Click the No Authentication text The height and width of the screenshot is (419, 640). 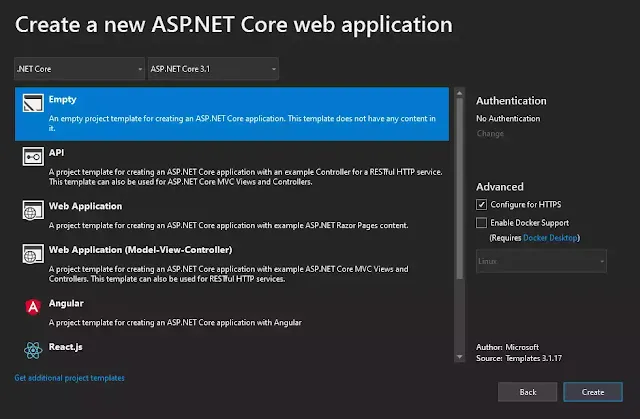(x=508, y=118)
